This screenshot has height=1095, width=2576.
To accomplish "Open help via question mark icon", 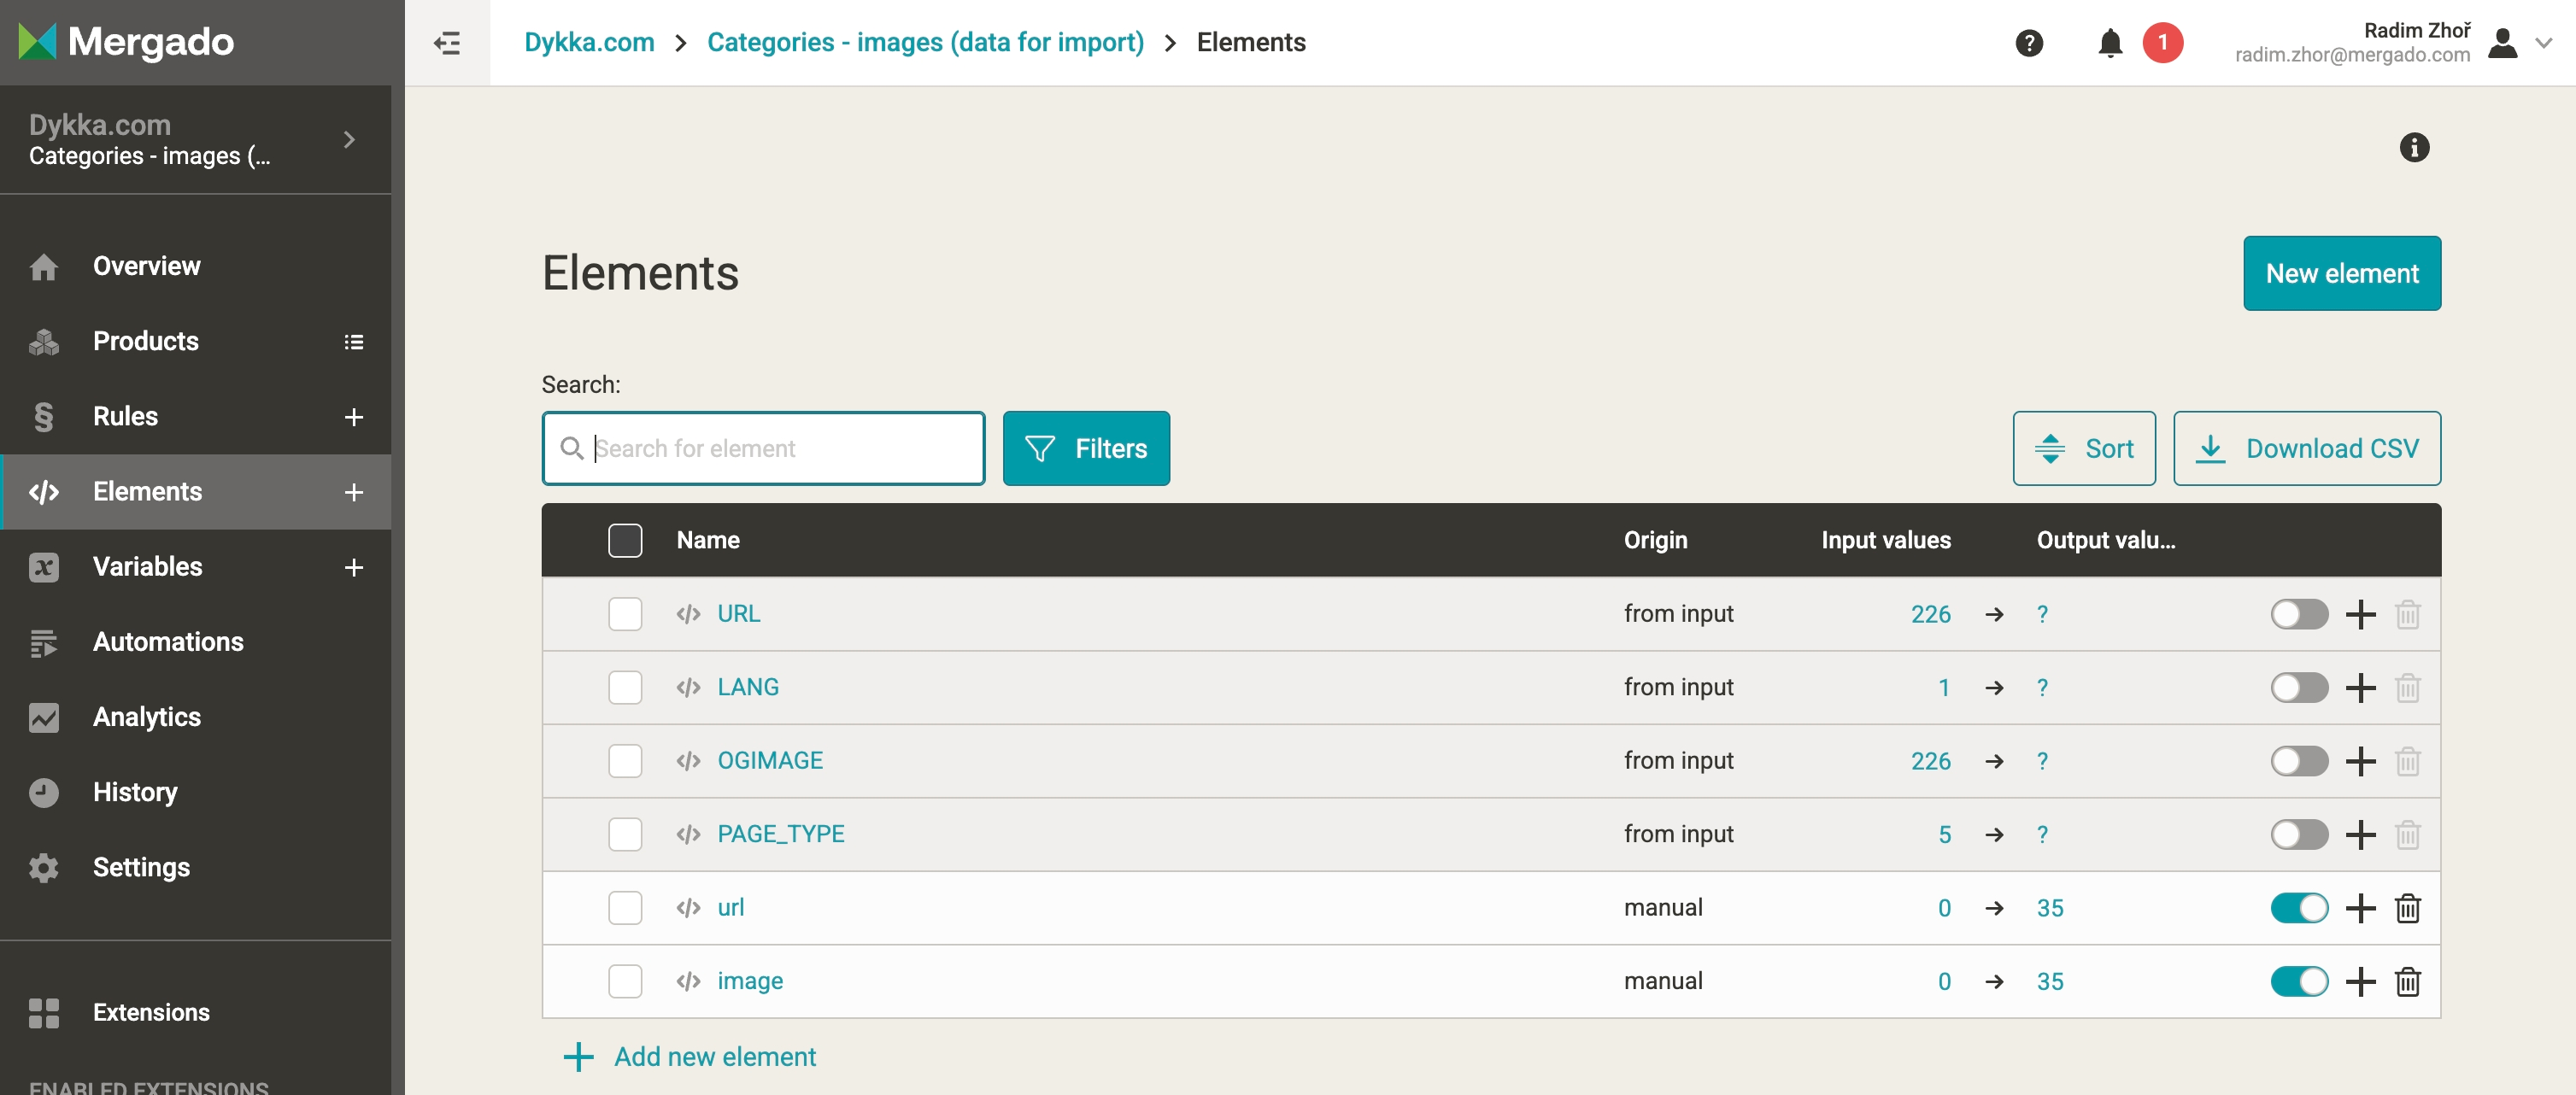I will point(2029,43).
